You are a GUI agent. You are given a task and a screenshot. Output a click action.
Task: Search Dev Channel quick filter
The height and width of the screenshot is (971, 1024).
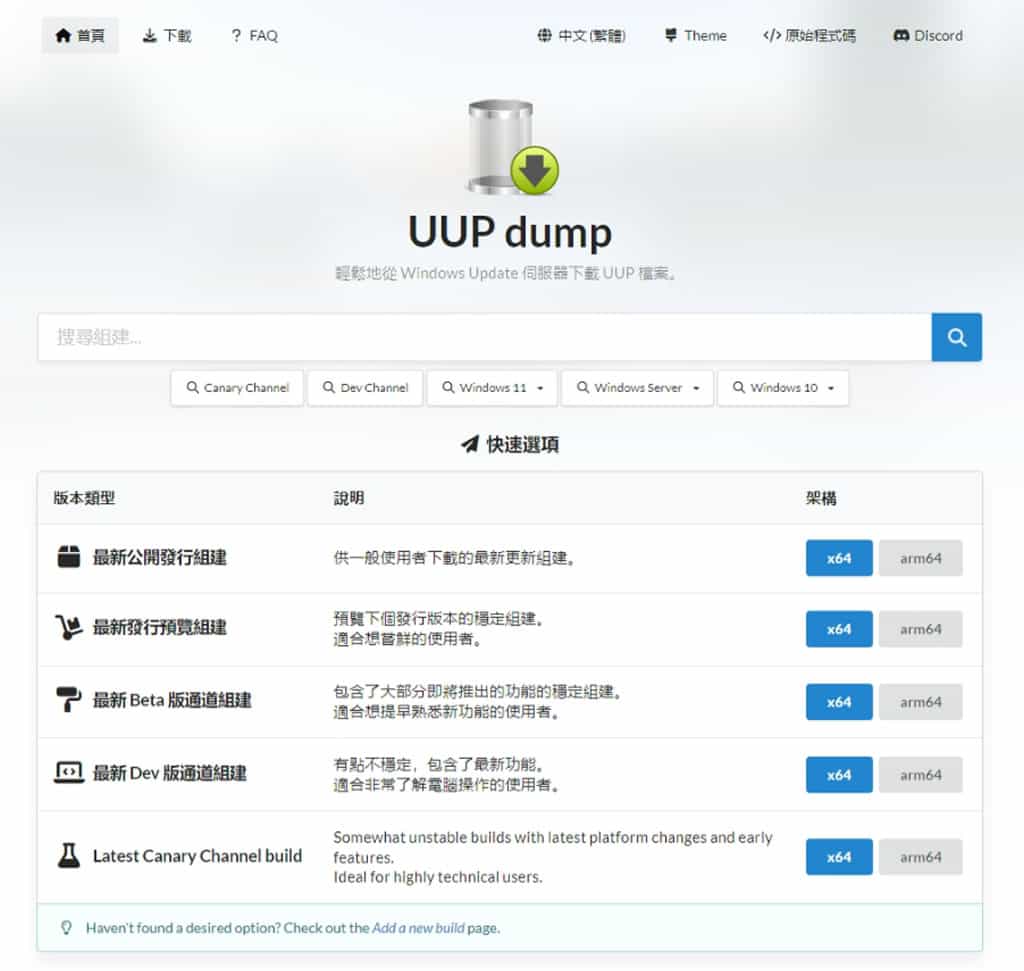click(x=365, y=388)
